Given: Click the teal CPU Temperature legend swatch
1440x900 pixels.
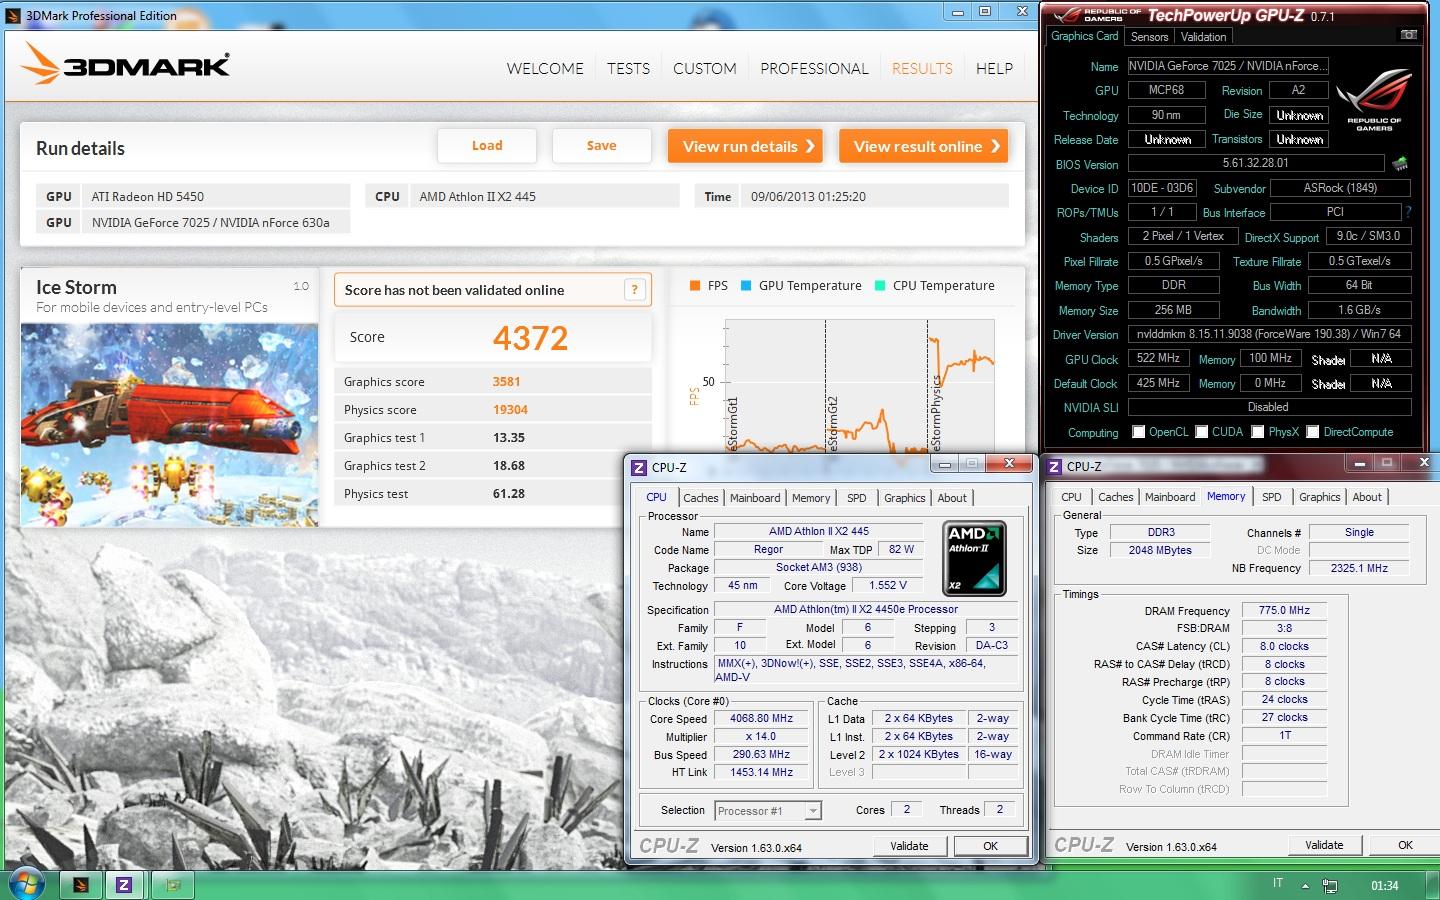Looking at the screenshot, I should [880, 286].
